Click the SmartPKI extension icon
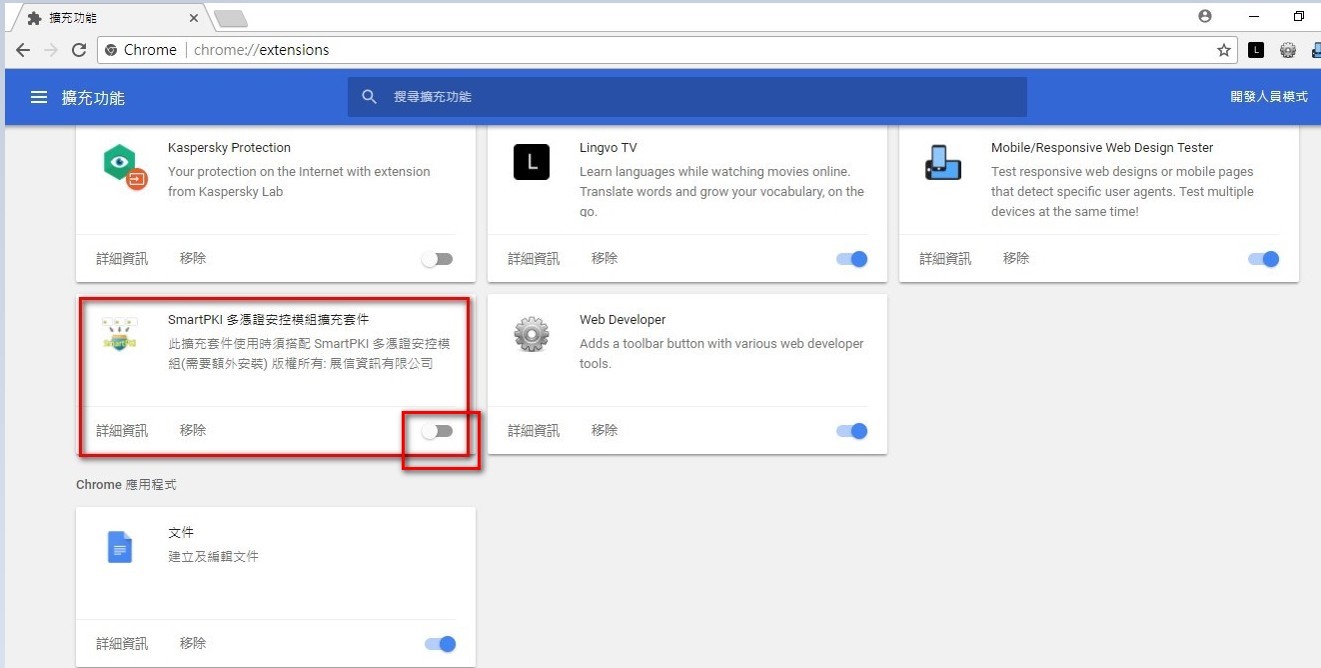The width and height of the screenshot is (1321, 668). (120, 334)
